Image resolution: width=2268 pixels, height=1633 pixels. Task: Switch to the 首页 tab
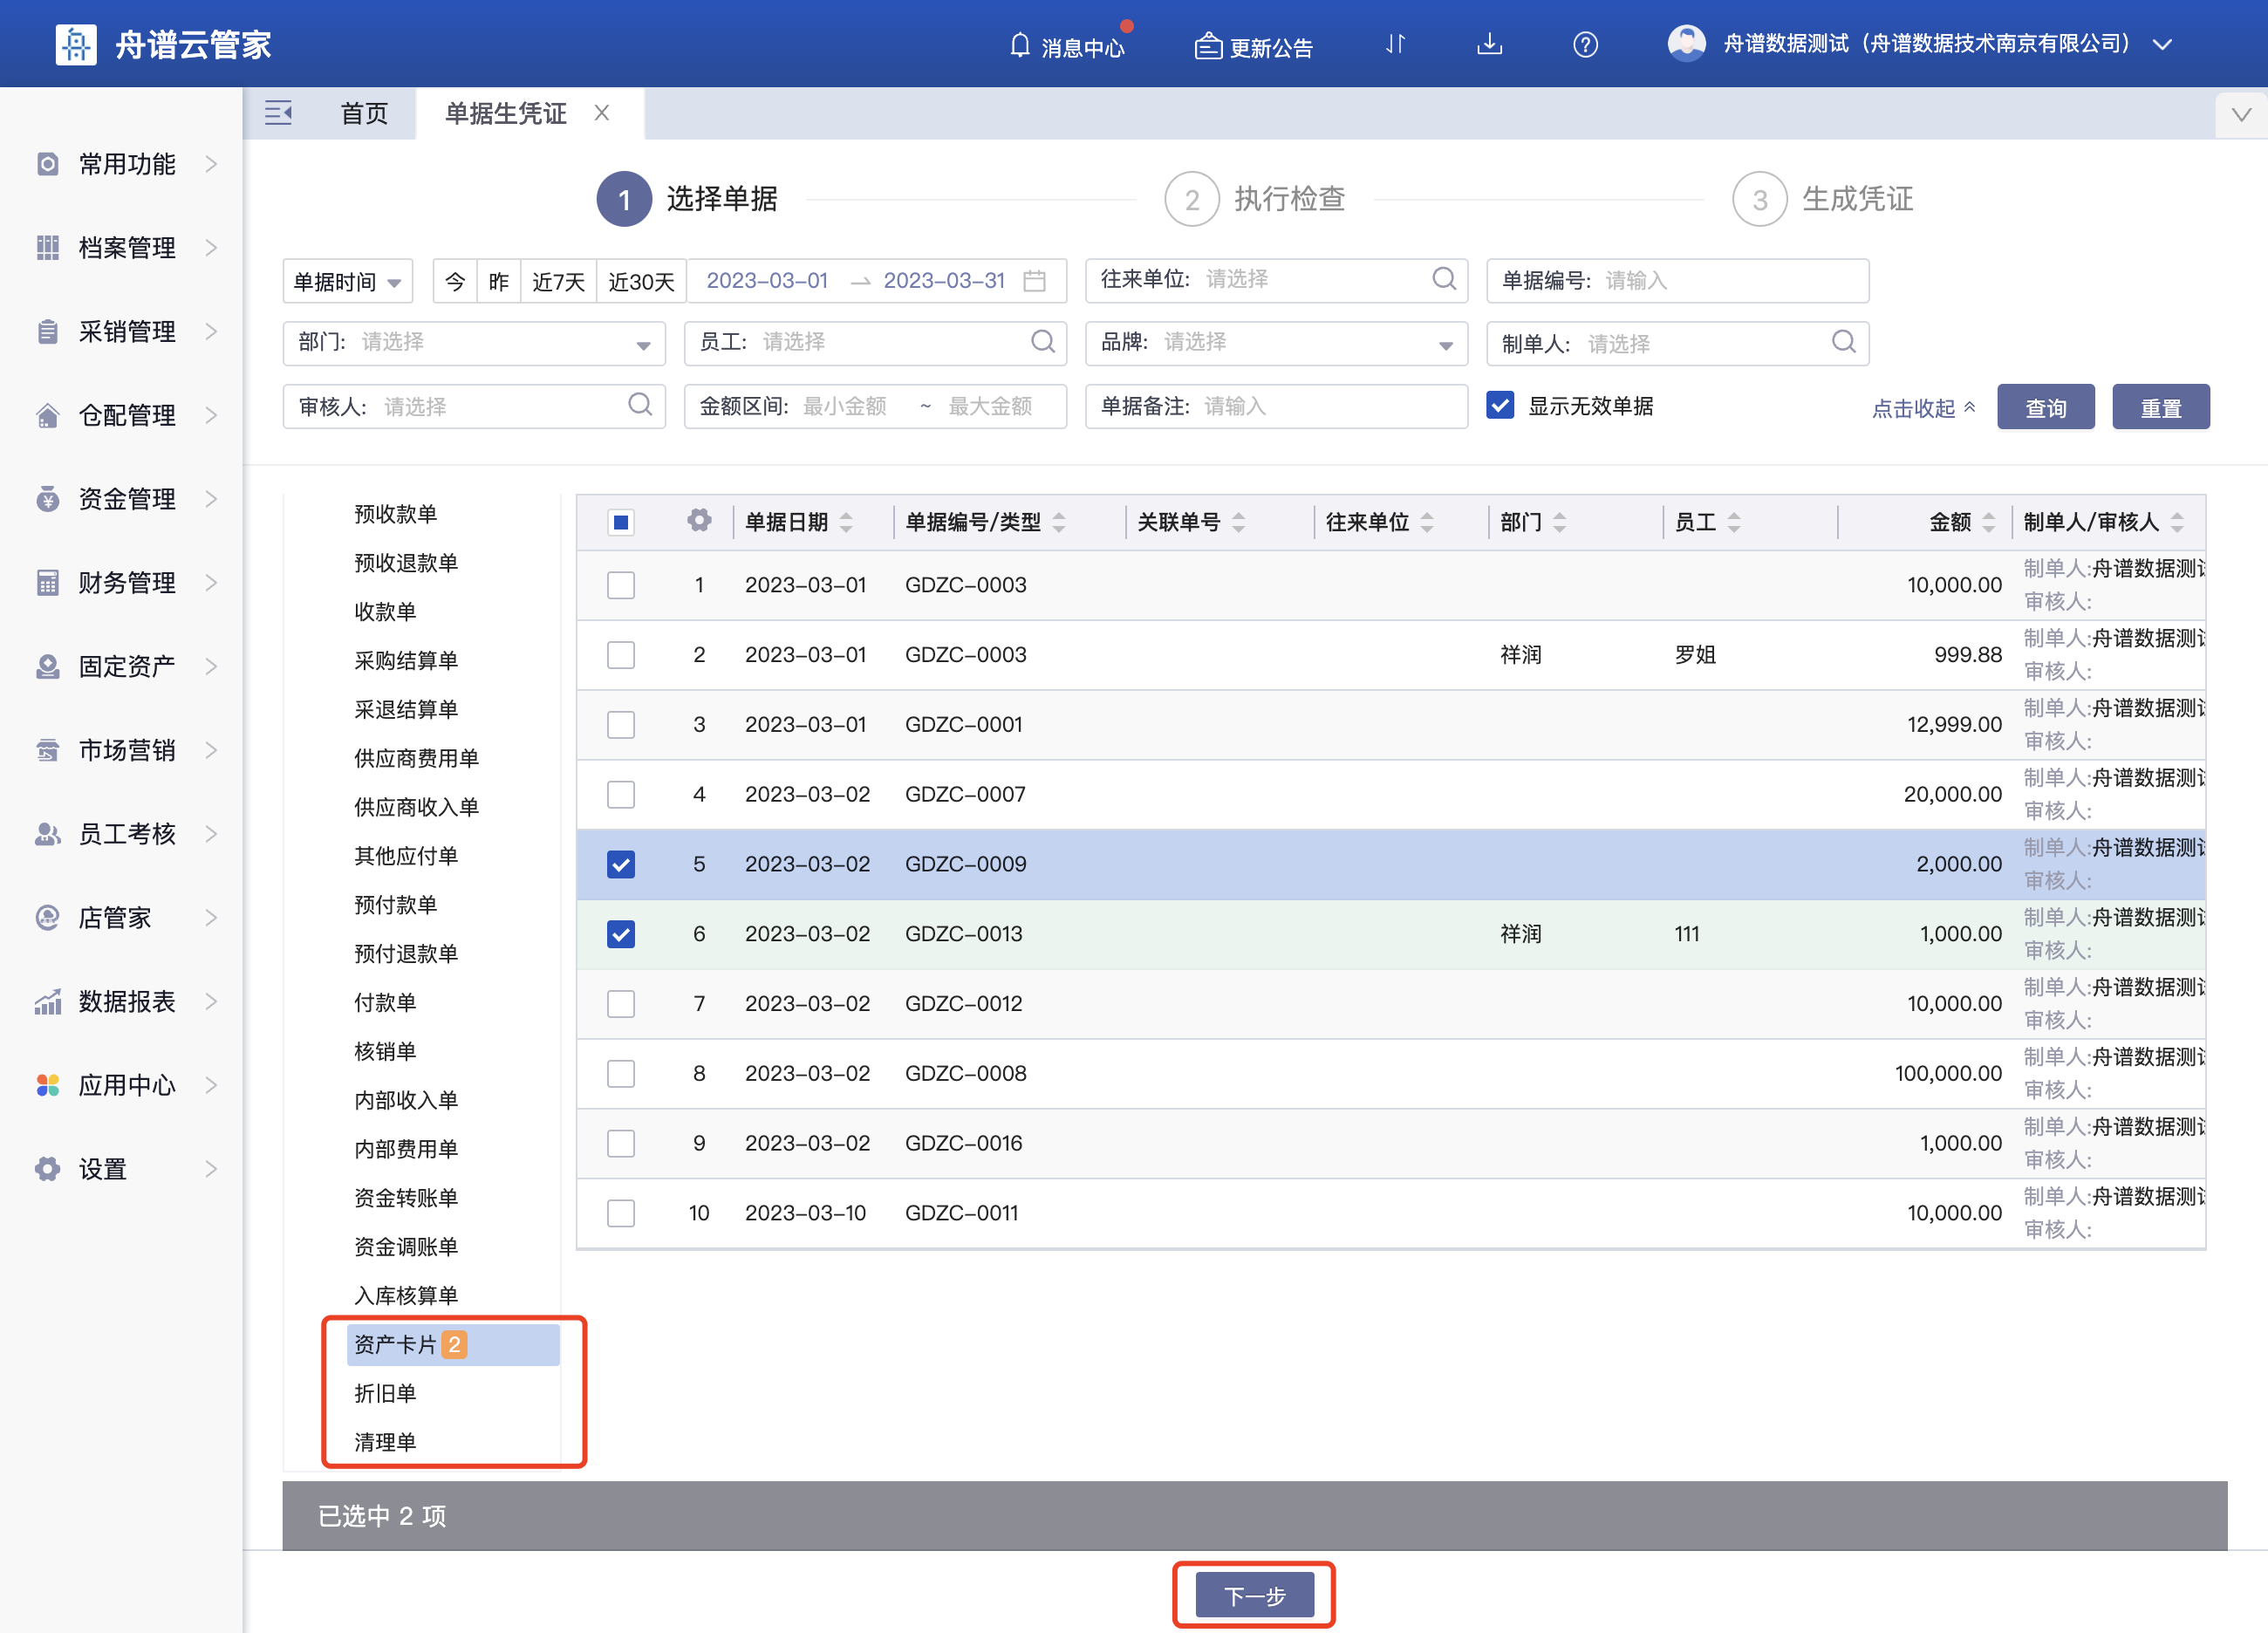pyautogui.click(x=364, y=113)
